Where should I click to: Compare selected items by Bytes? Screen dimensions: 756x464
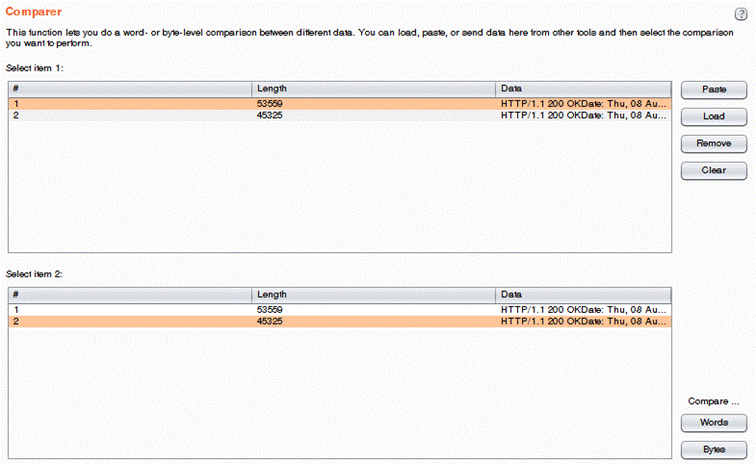[713, 449]
